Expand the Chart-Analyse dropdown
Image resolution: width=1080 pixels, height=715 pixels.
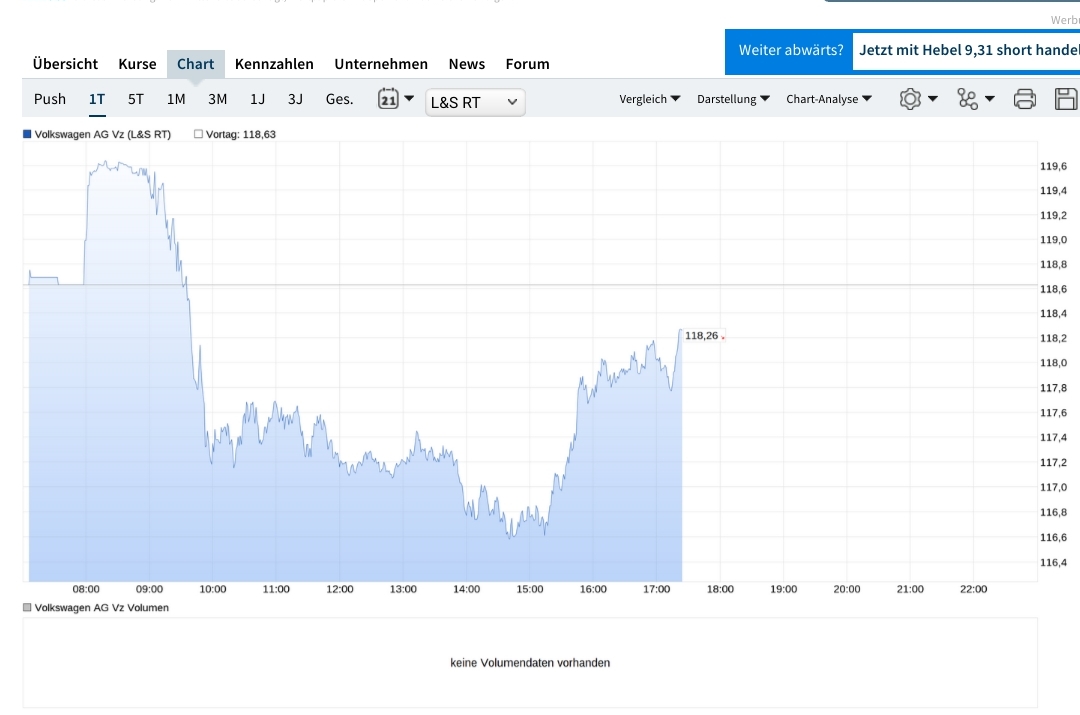click(x=829, y=99)
